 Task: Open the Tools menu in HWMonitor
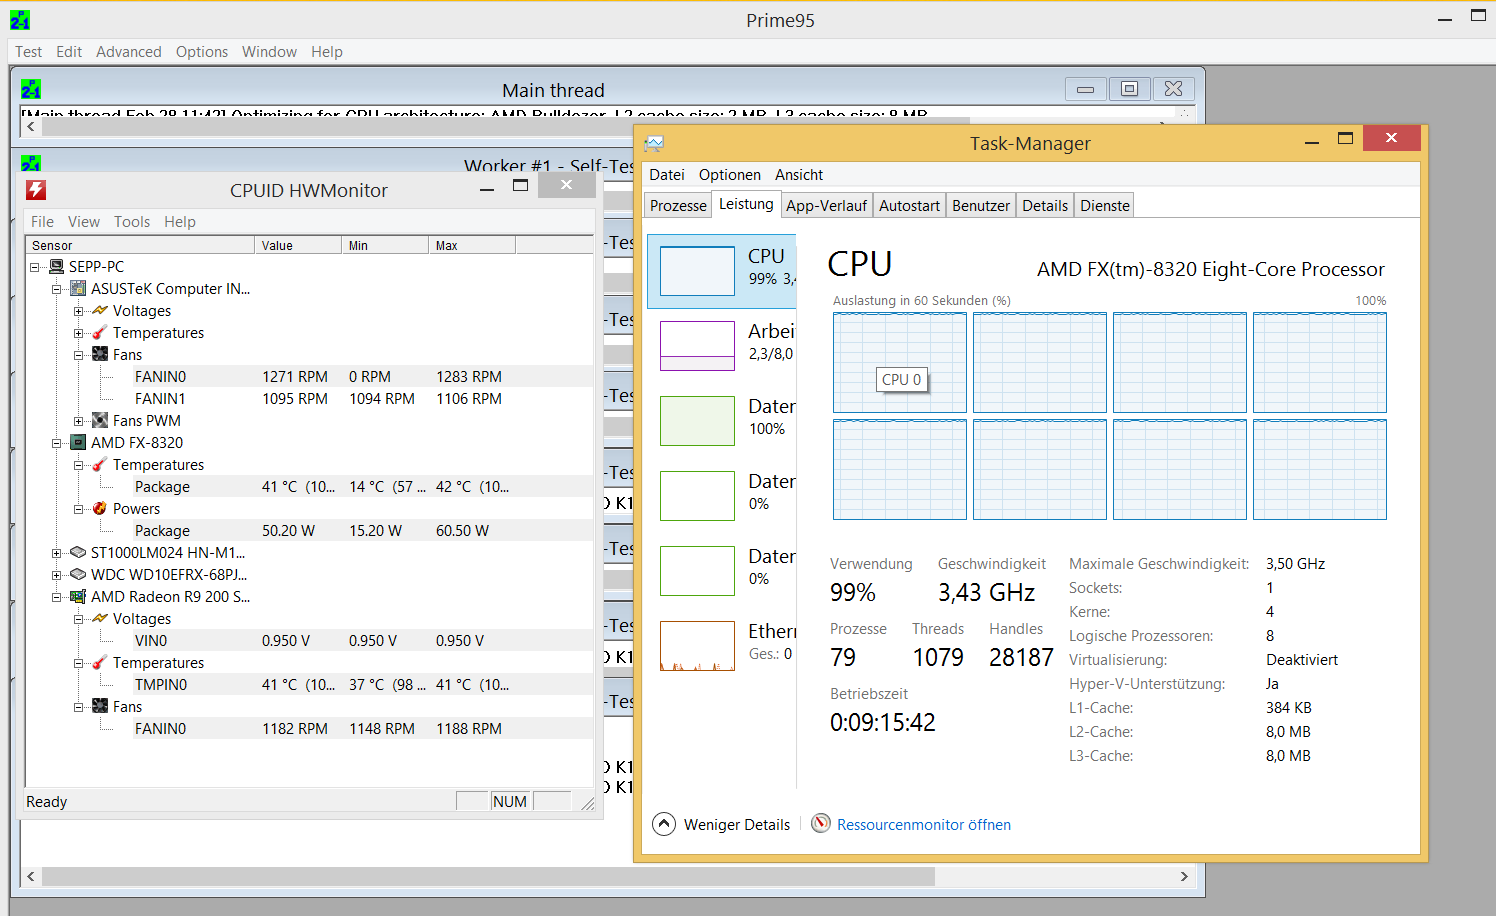click(x=132, y=222)
